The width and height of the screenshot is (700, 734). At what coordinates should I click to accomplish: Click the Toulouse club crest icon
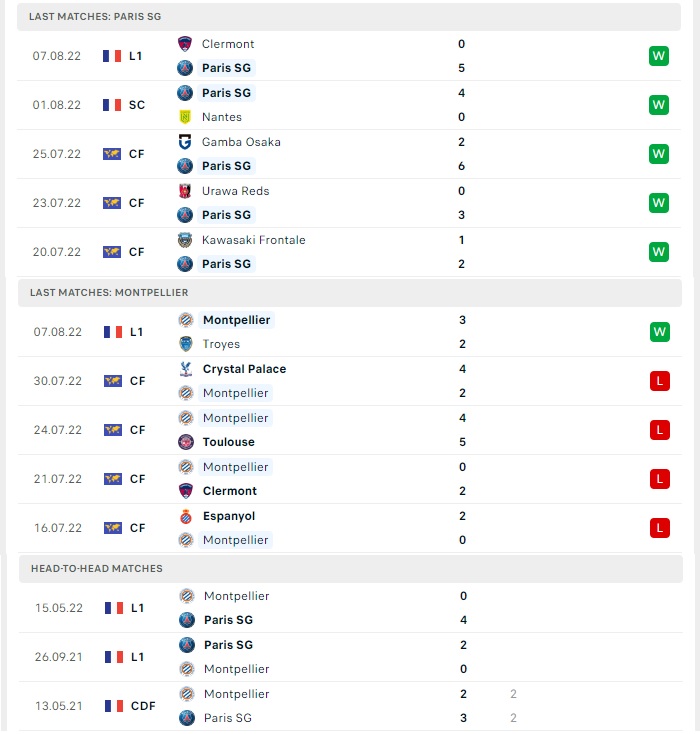[x=186, y=442]
